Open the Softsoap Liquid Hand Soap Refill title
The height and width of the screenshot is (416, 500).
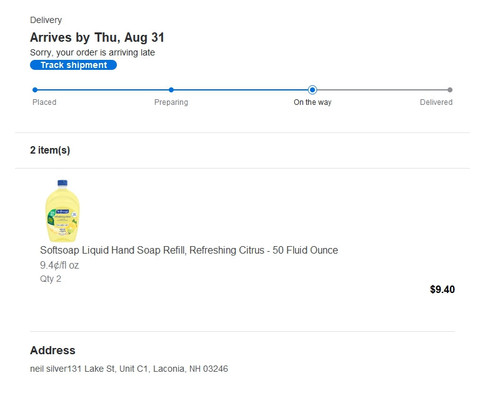coord(189,250)
